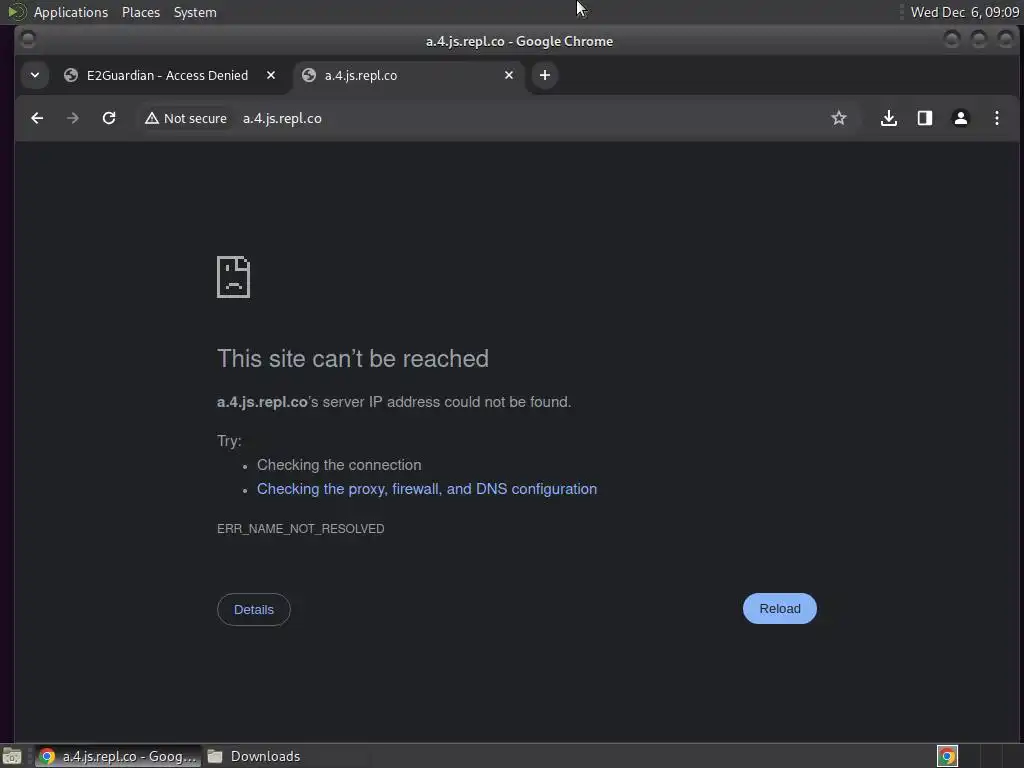1024x768 pixels.
Task: Open the proxy, firewall, and DNS configuration link
Action: pos(426,489)
